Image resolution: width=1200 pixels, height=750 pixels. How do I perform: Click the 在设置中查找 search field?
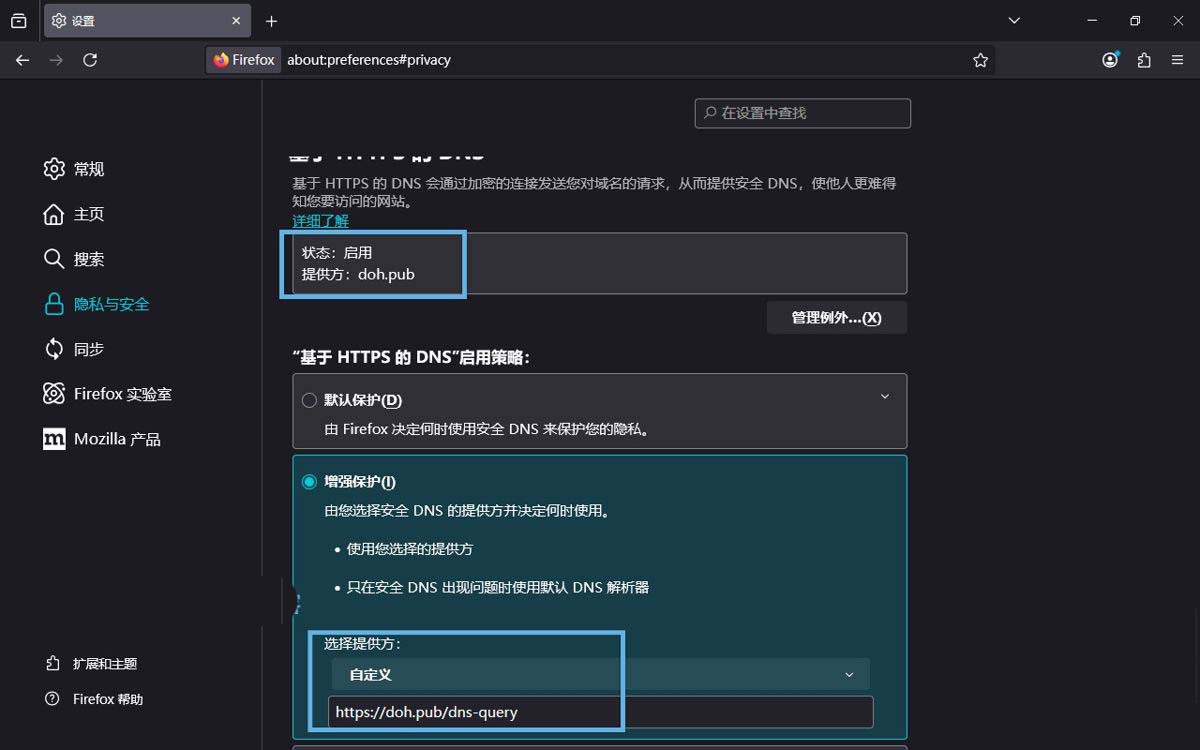[803, 113]
